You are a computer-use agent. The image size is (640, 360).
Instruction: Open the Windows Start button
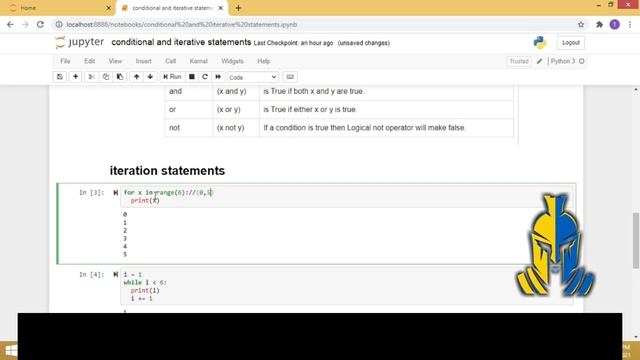click(10, 351)
